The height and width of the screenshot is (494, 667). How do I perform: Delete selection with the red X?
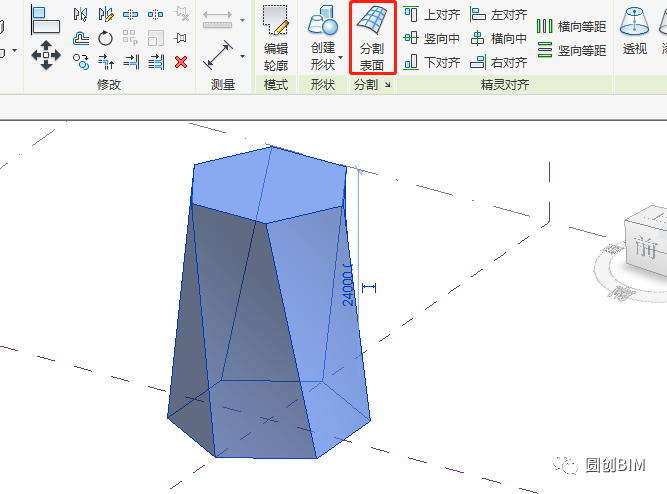coord(181,62)
